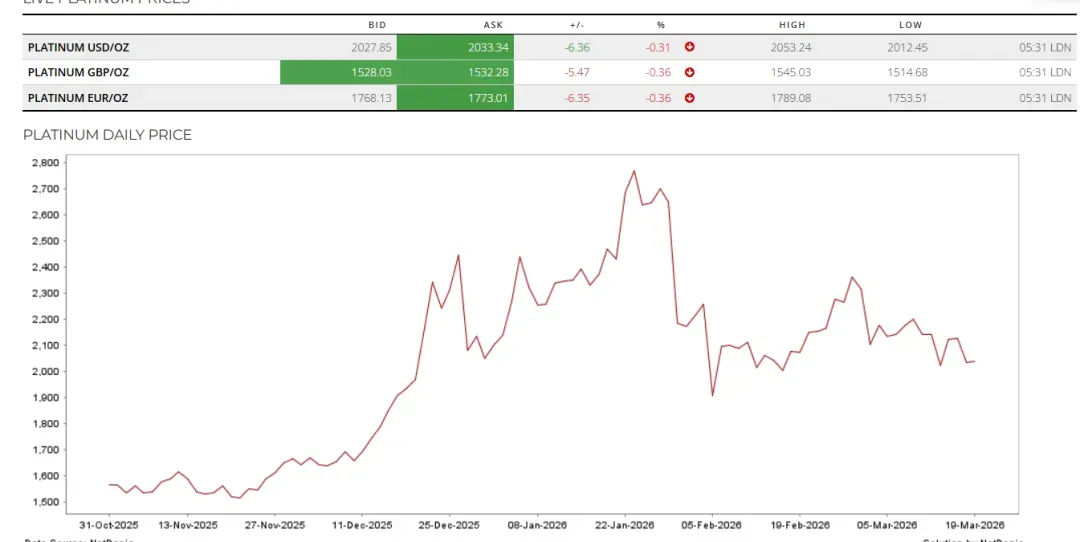Click the GBP high value 1545.03

coord(791,72)
